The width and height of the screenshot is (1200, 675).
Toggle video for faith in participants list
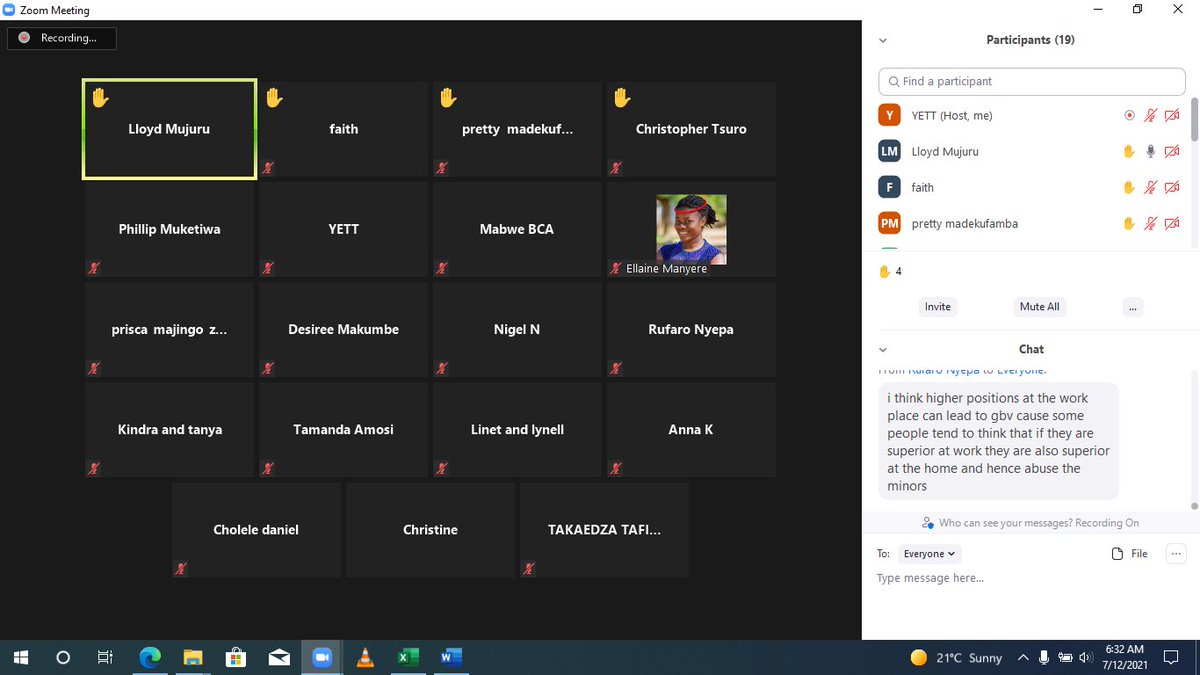(x=1172, y=187)
